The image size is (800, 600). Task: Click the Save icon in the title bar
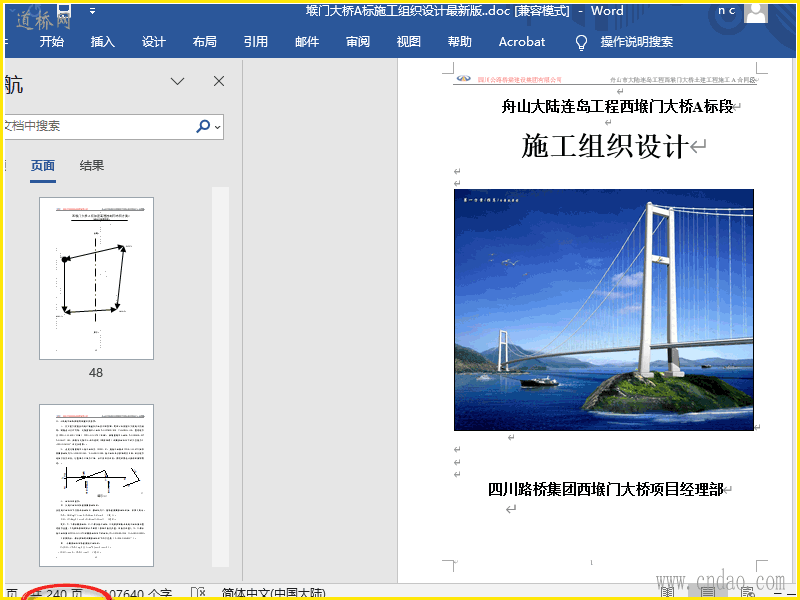coord(64,10)
